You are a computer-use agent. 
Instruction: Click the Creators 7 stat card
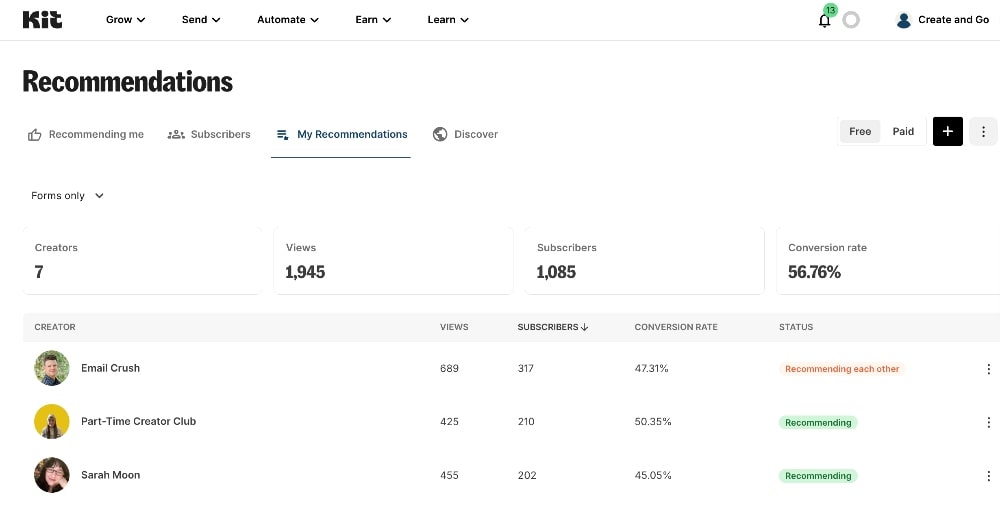tap(142, 260)
